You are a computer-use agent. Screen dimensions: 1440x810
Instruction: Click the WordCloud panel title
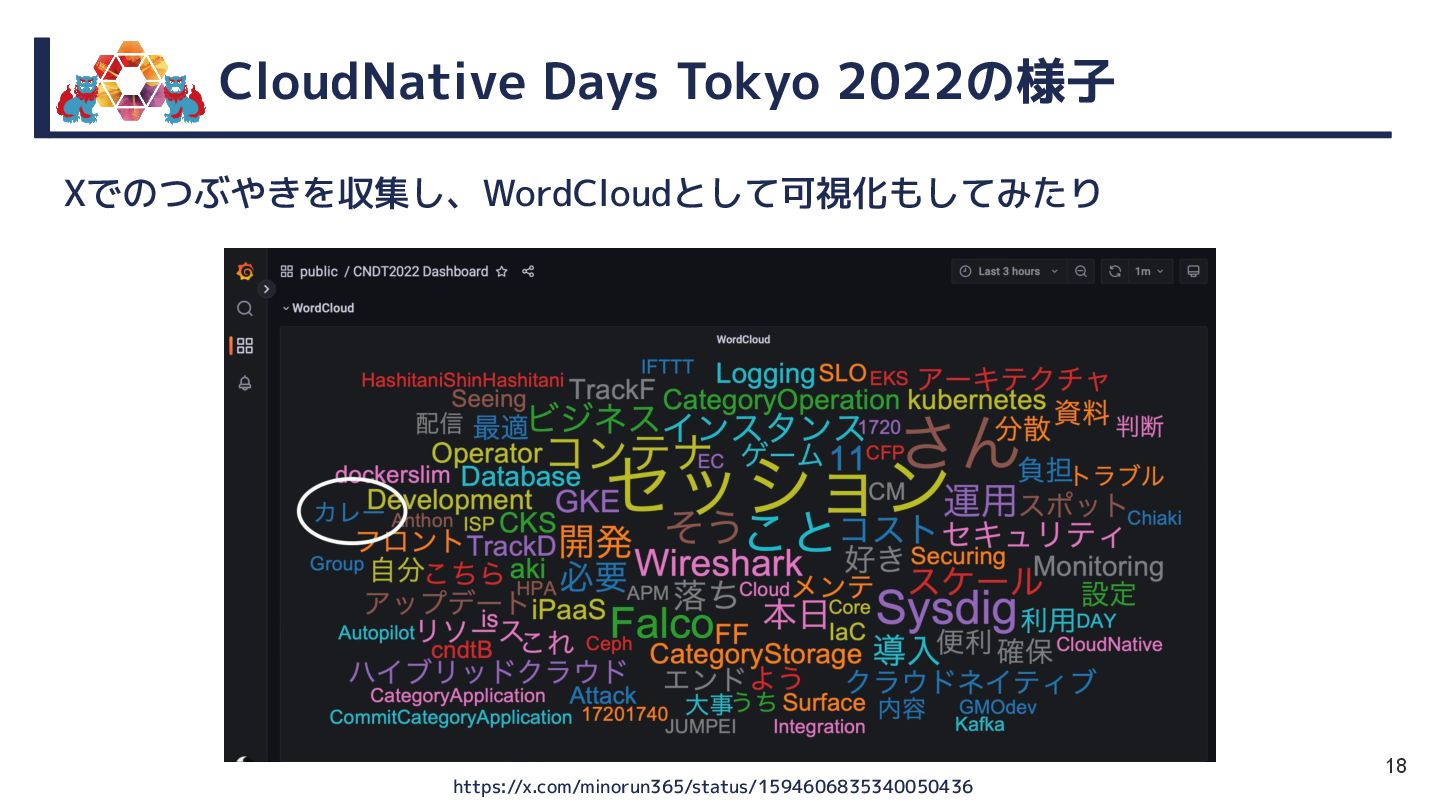(x=743, y=340)
